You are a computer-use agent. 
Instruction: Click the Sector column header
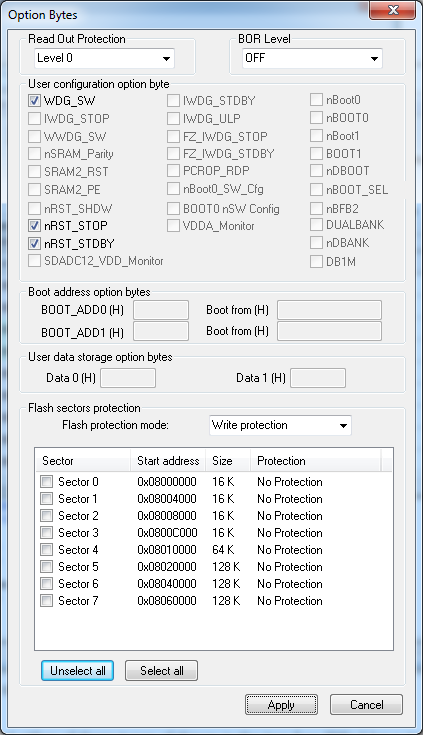point(83,461)
